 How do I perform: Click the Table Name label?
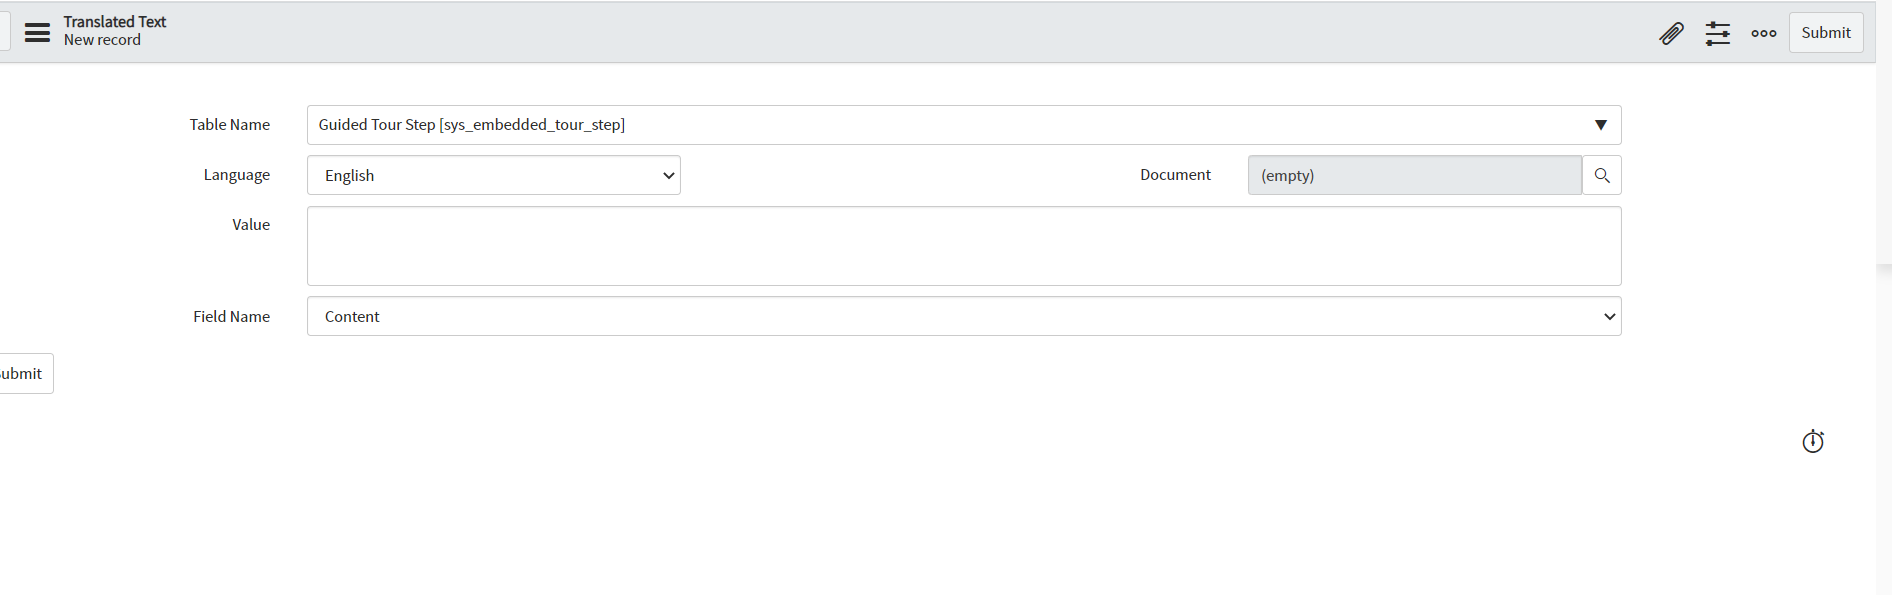230,125
